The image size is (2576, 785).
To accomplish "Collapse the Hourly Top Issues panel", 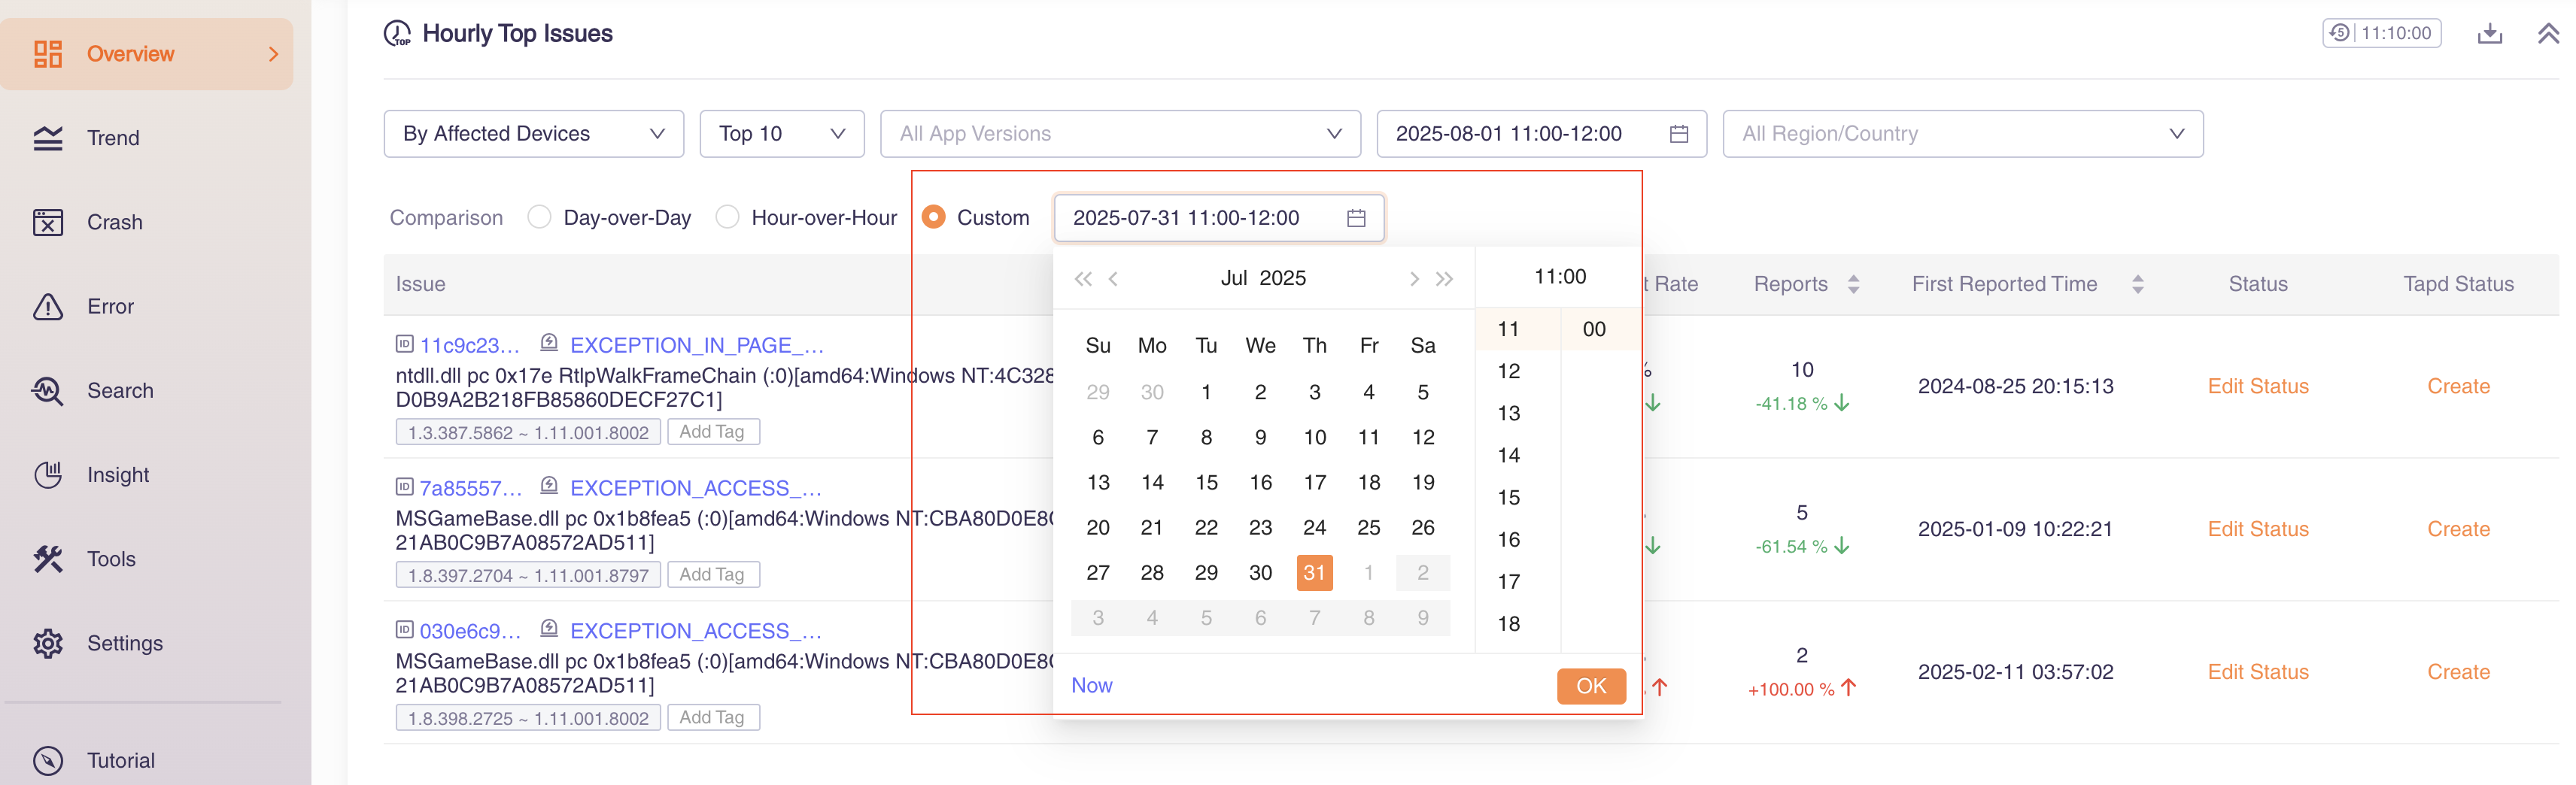I will tap(2547, 34).
